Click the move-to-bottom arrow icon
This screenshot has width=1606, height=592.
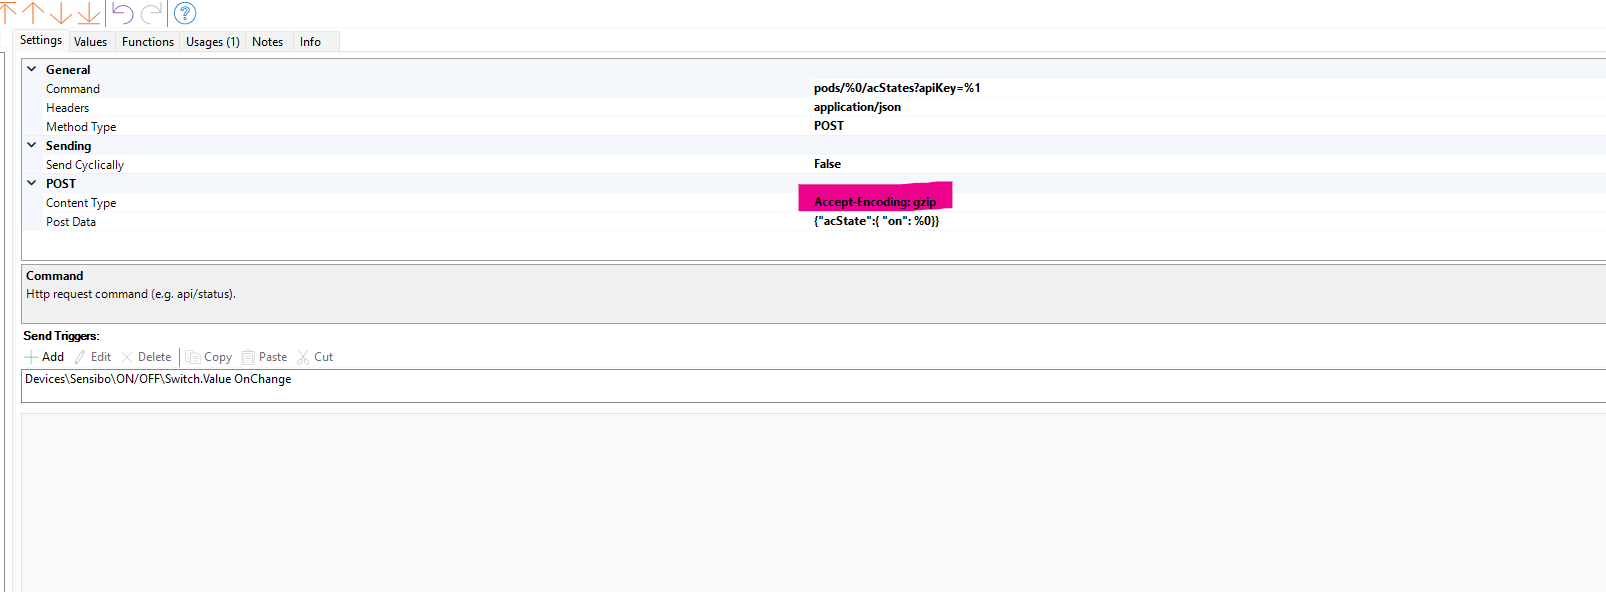(x=89, y=12)
